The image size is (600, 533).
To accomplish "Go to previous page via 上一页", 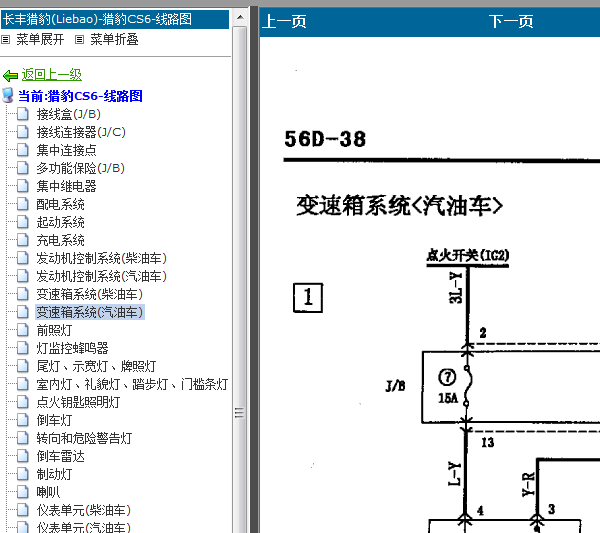I will click(284, 21).
